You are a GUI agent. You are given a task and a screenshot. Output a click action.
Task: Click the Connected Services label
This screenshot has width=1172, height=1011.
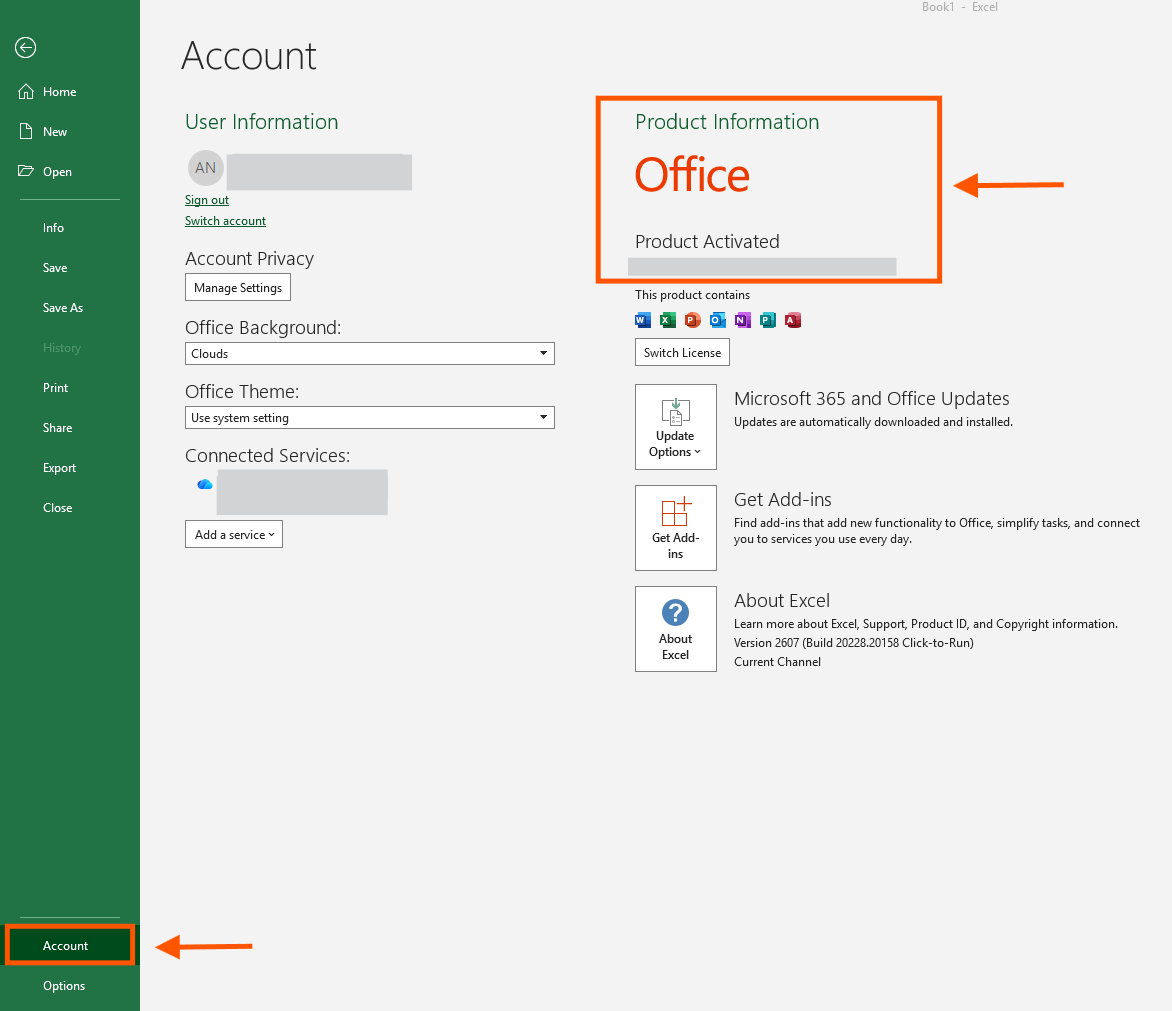tap(268, 456)
